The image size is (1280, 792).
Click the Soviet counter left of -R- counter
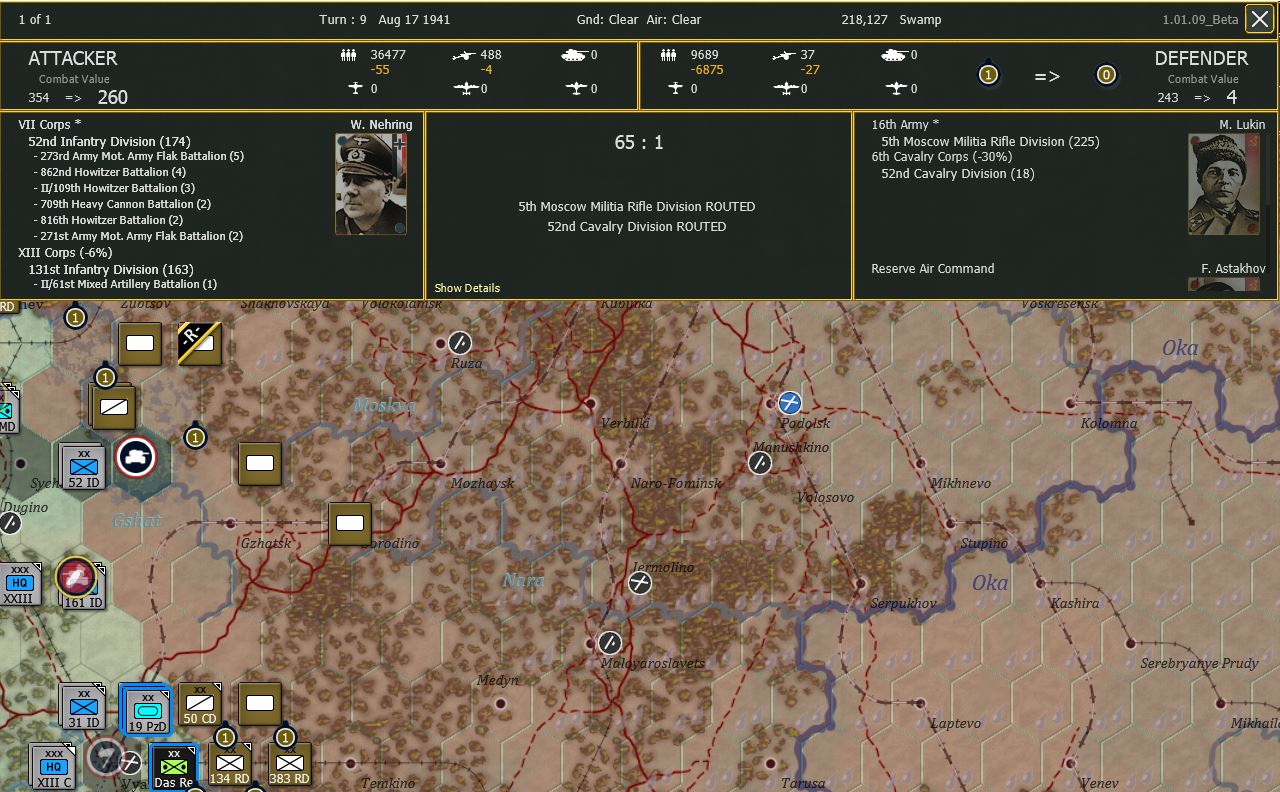point(140,344)
